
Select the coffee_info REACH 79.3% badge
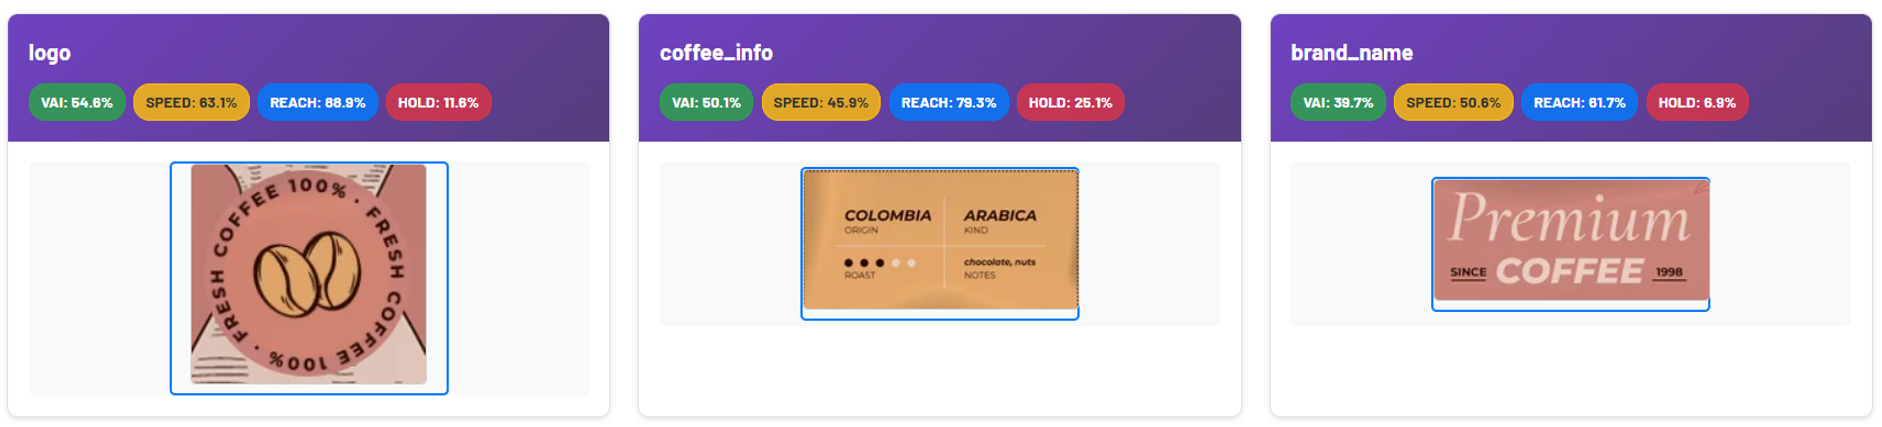click(948, 102)
